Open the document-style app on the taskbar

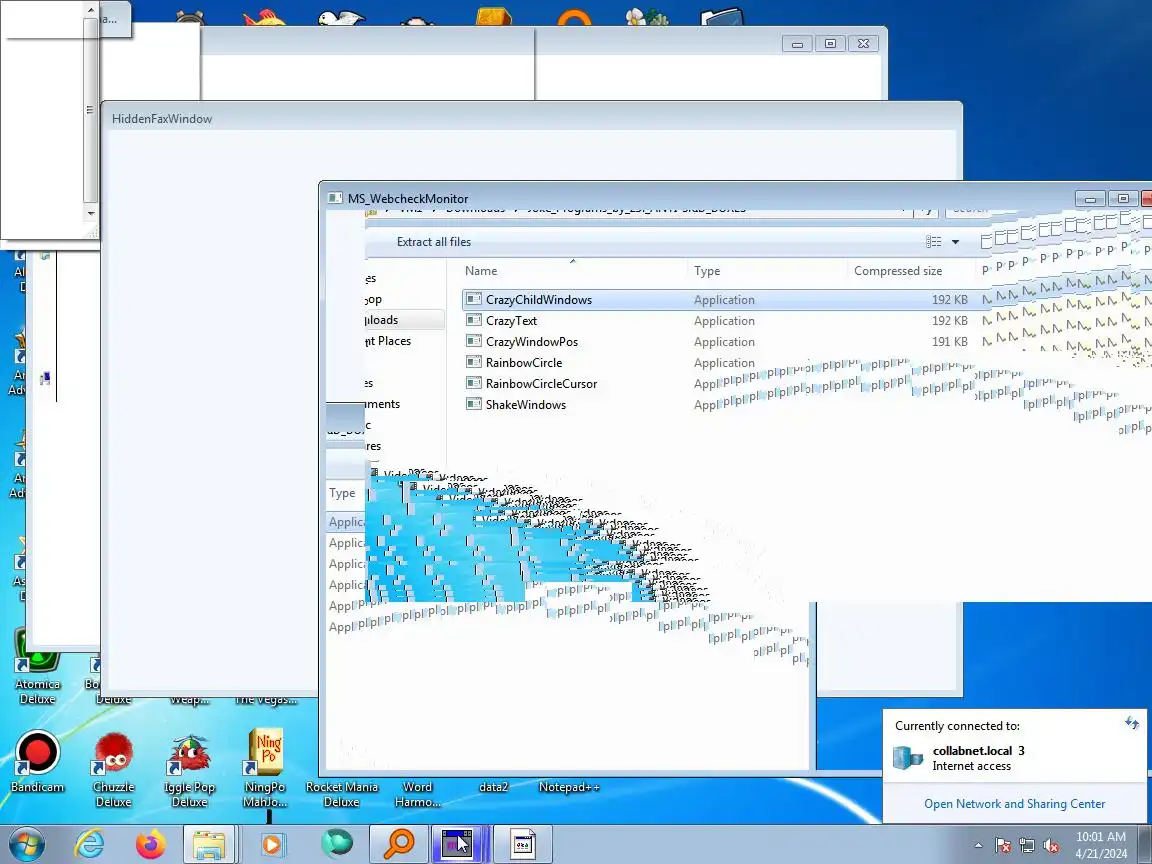coord(523,844)
